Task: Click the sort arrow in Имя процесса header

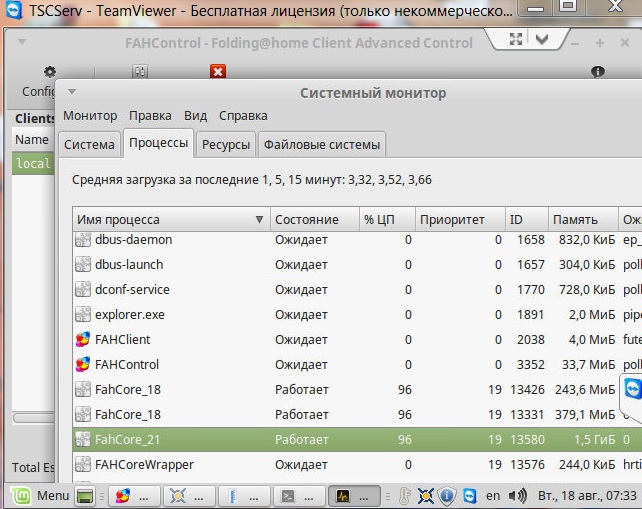Action: pos(259,219)
